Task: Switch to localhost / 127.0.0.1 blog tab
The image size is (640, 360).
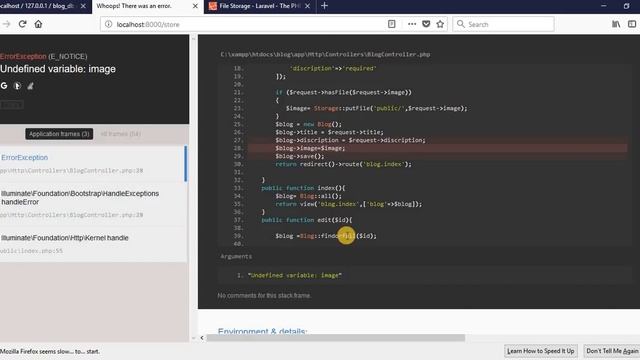Action: [39, 6]
